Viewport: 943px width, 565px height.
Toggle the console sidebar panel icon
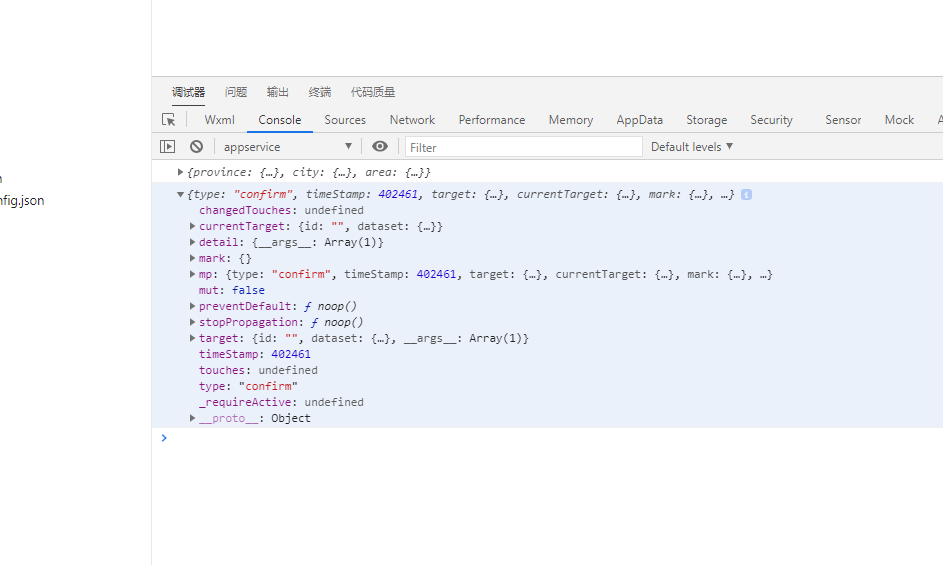coord(167,146)
